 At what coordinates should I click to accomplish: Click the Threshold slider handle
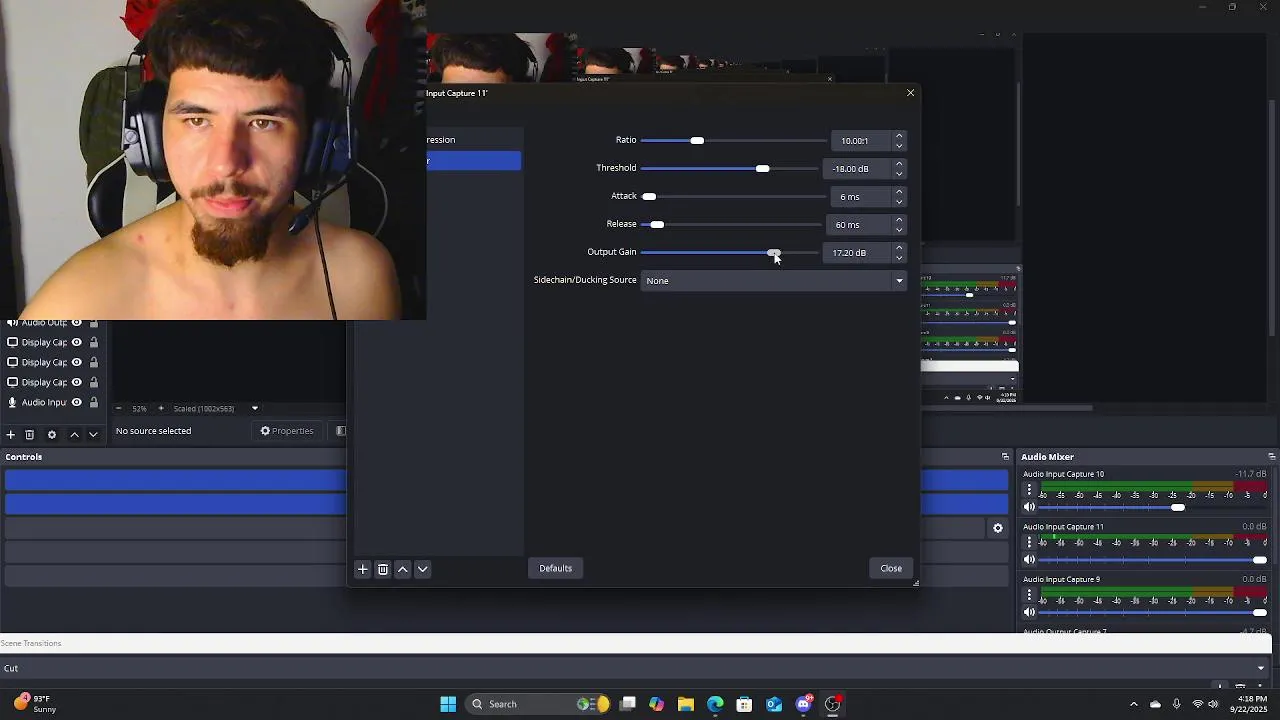click(763, 169)
